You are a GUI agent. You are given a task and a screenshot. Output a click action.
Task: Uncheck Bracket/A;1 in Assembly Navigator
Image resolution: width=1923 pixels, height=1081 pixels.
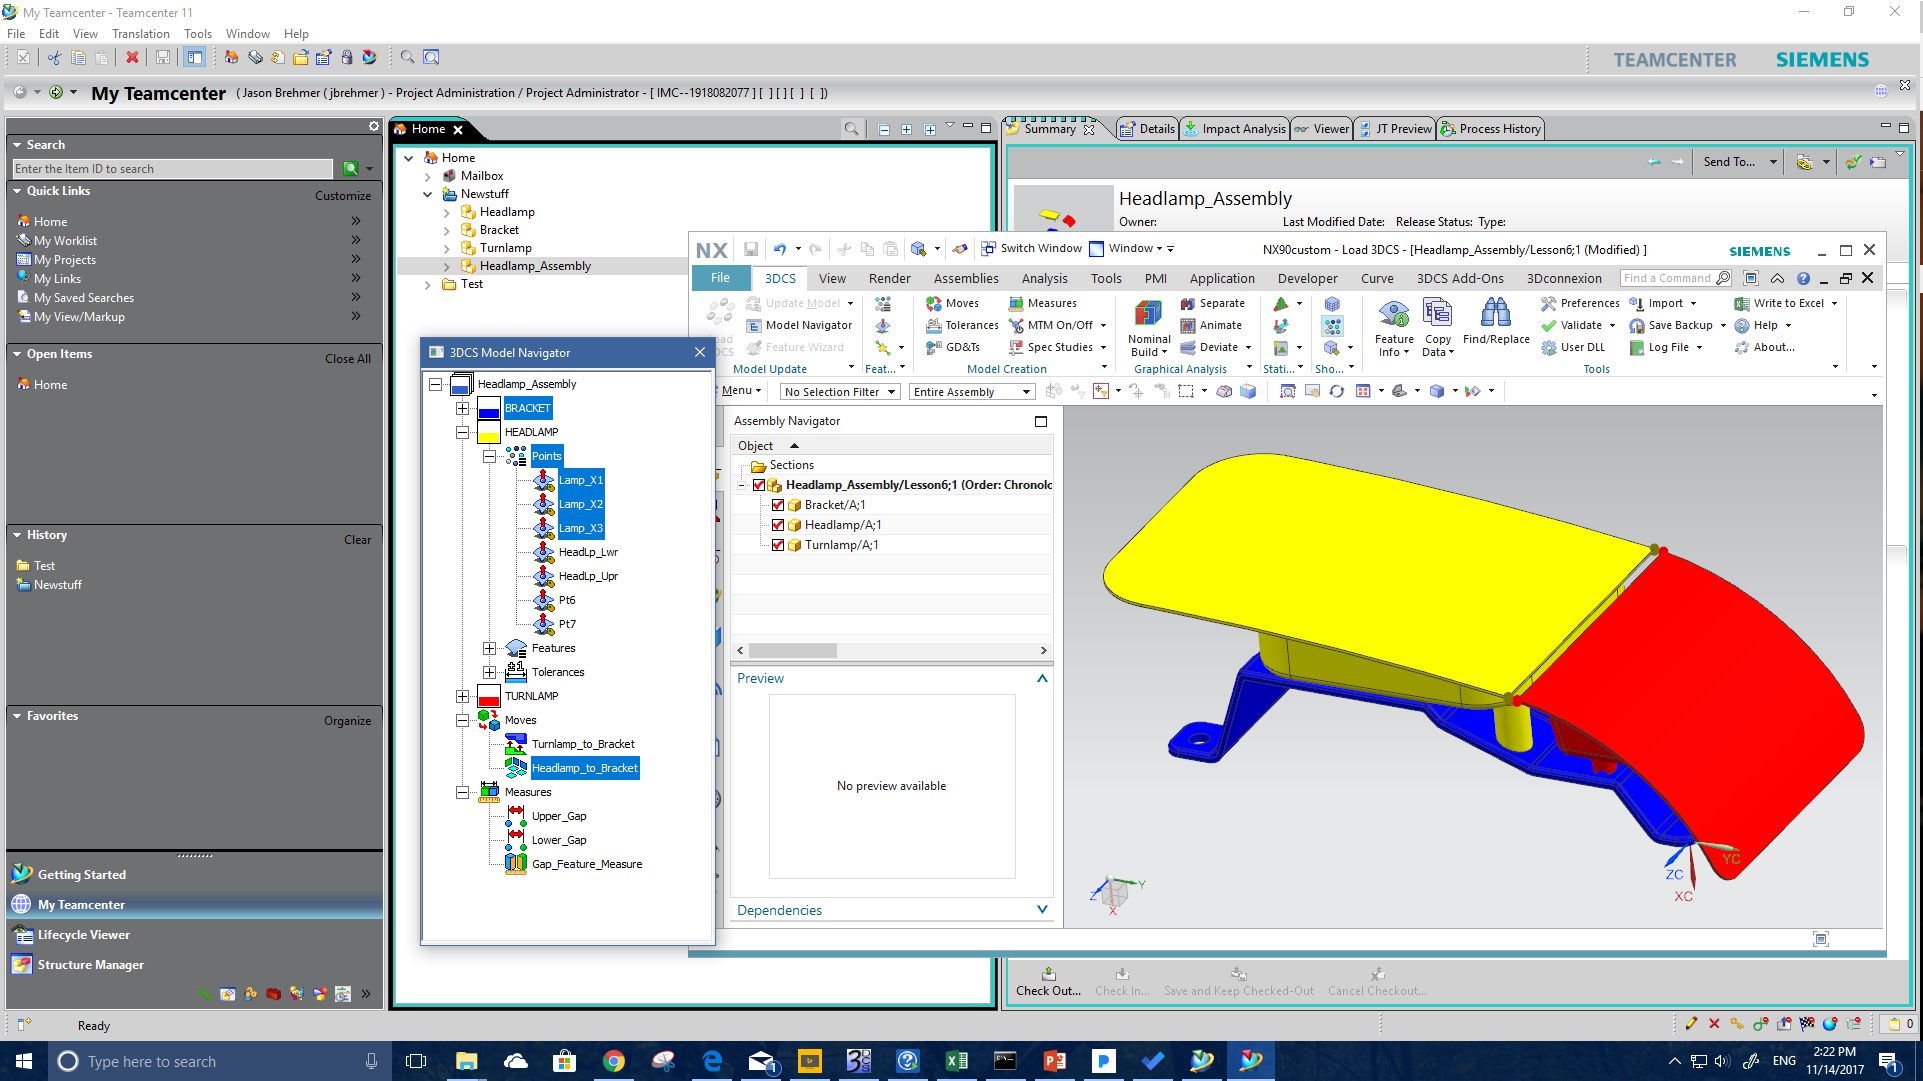779,505
